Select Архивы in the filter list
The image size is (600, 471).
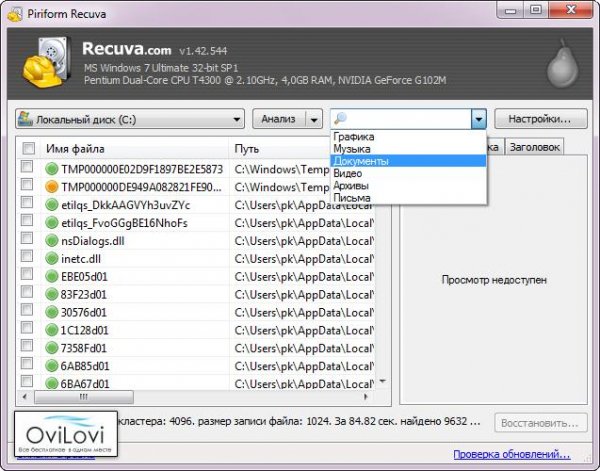[408, 186]
